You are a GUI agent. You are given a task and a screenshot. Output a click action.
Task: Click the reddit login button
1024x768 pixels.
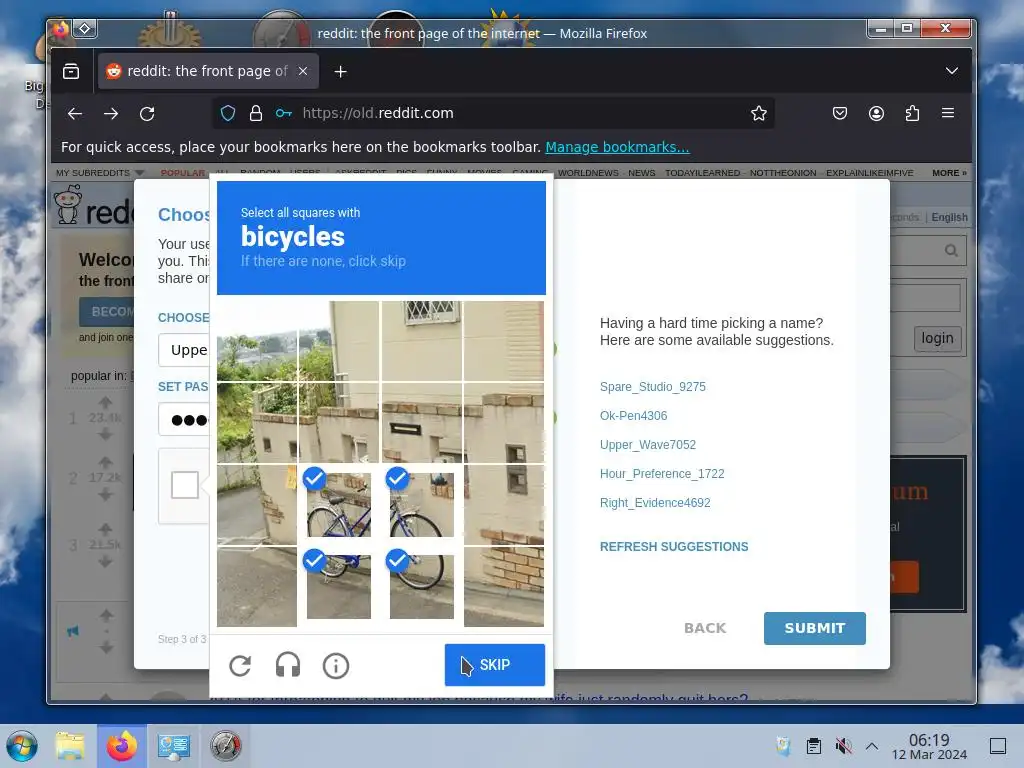click(937, 338)
